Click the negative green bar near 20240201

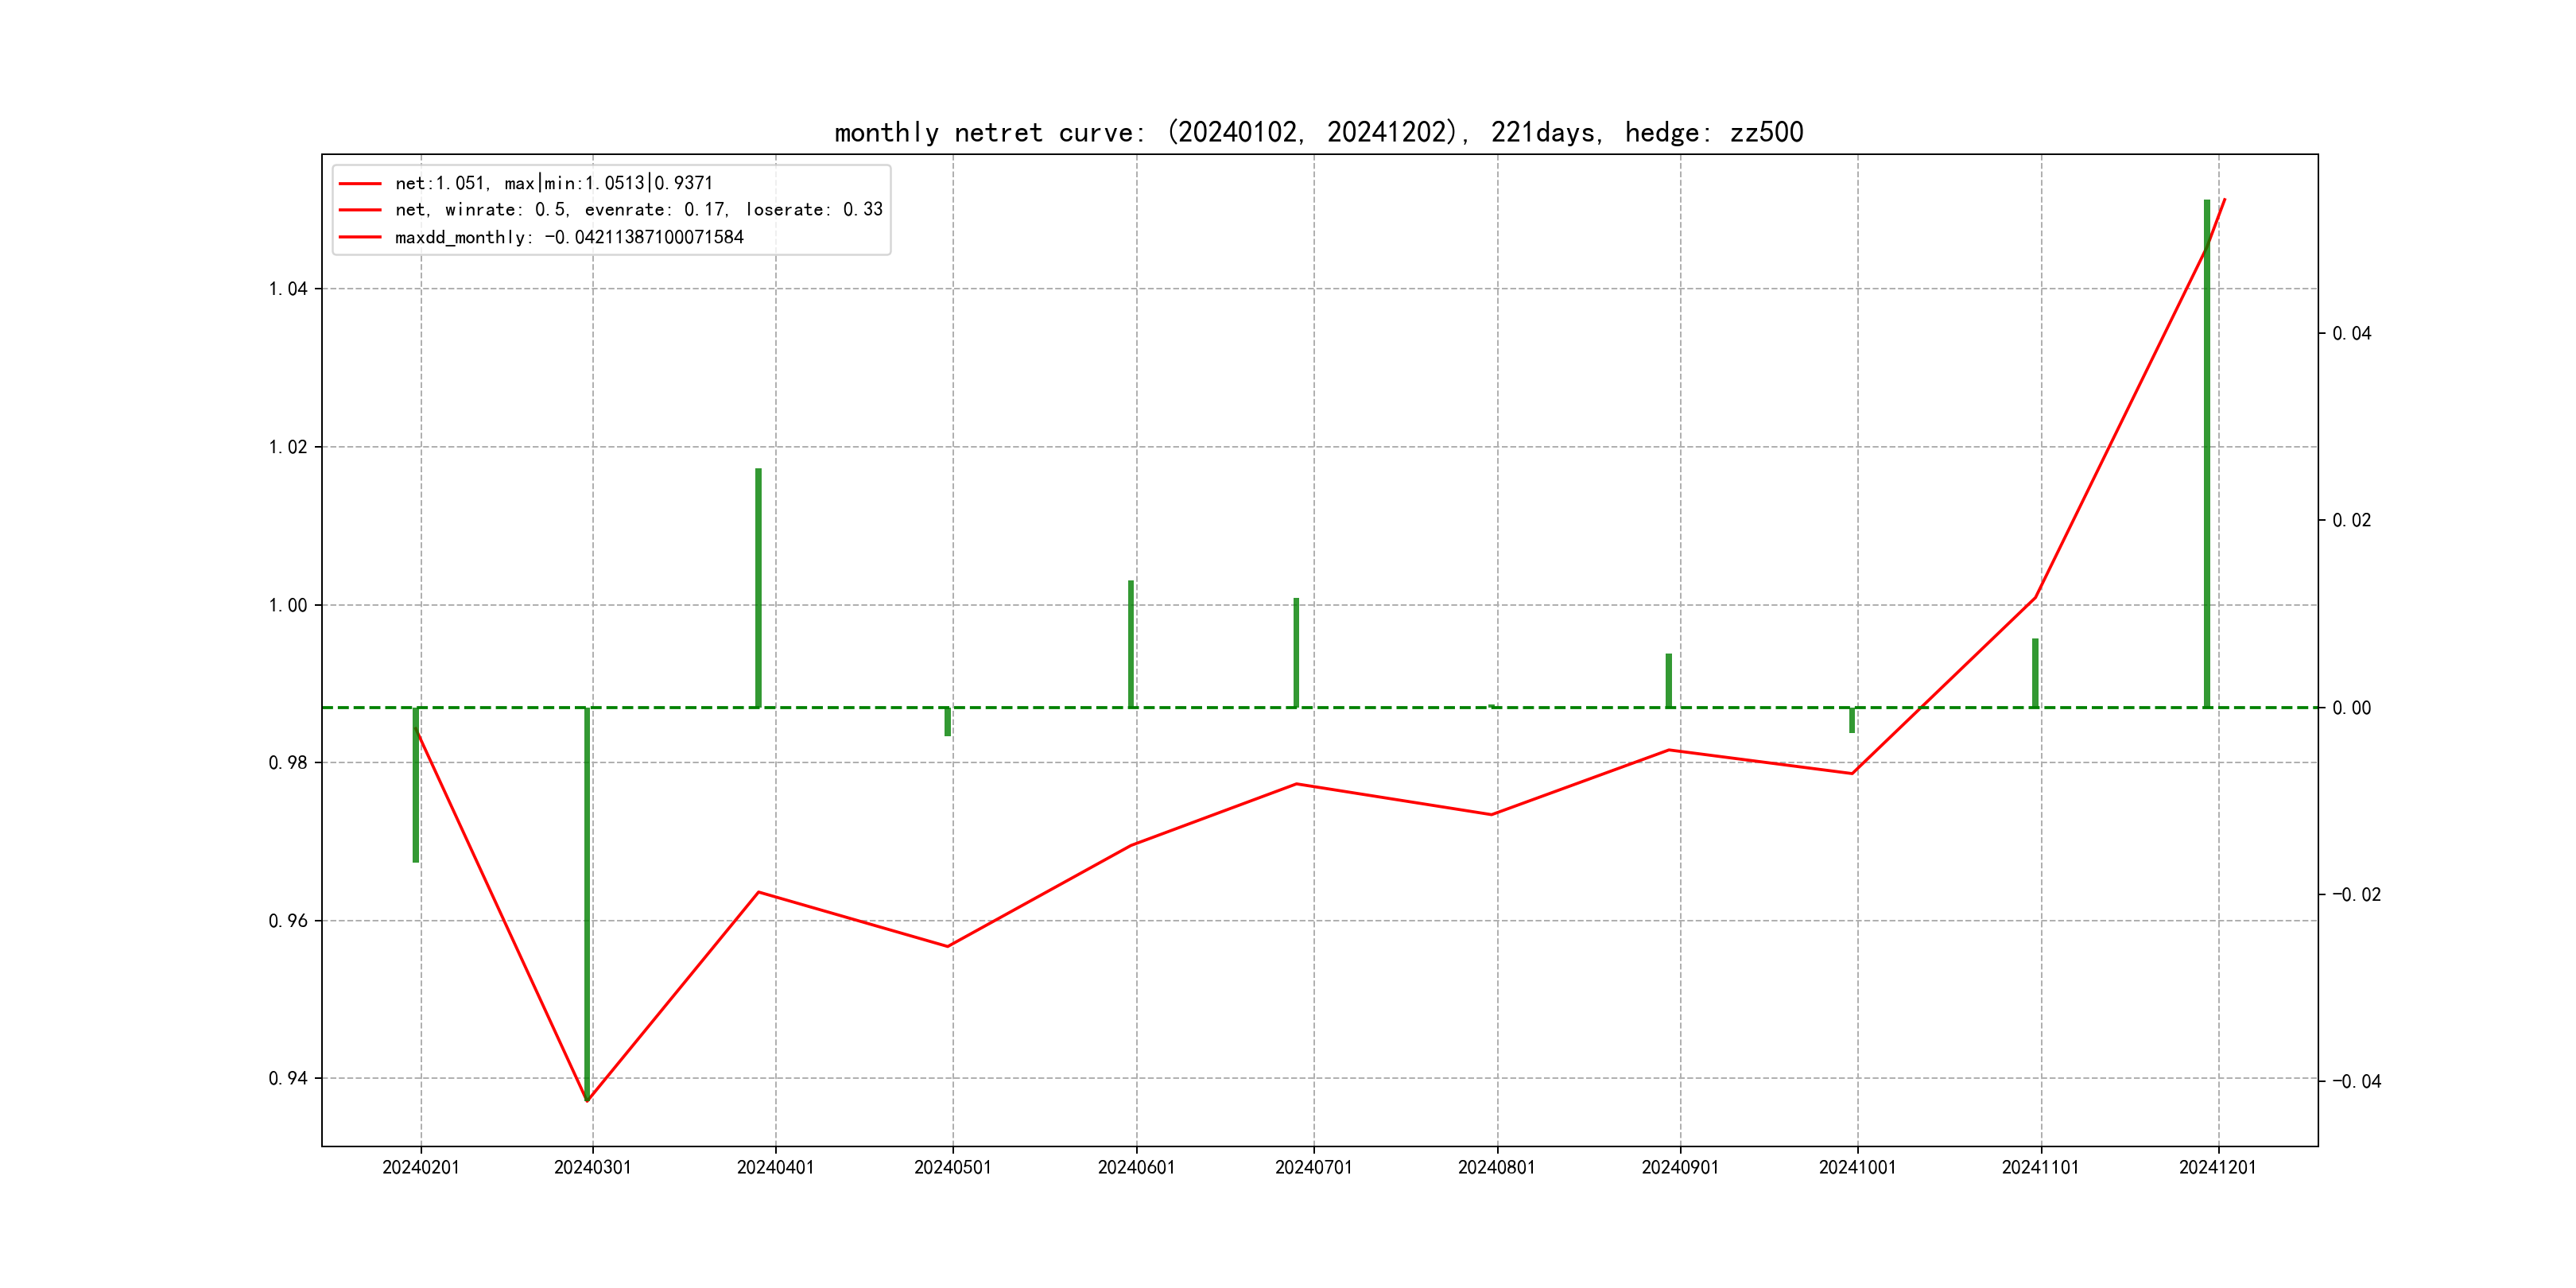[416, 785]
